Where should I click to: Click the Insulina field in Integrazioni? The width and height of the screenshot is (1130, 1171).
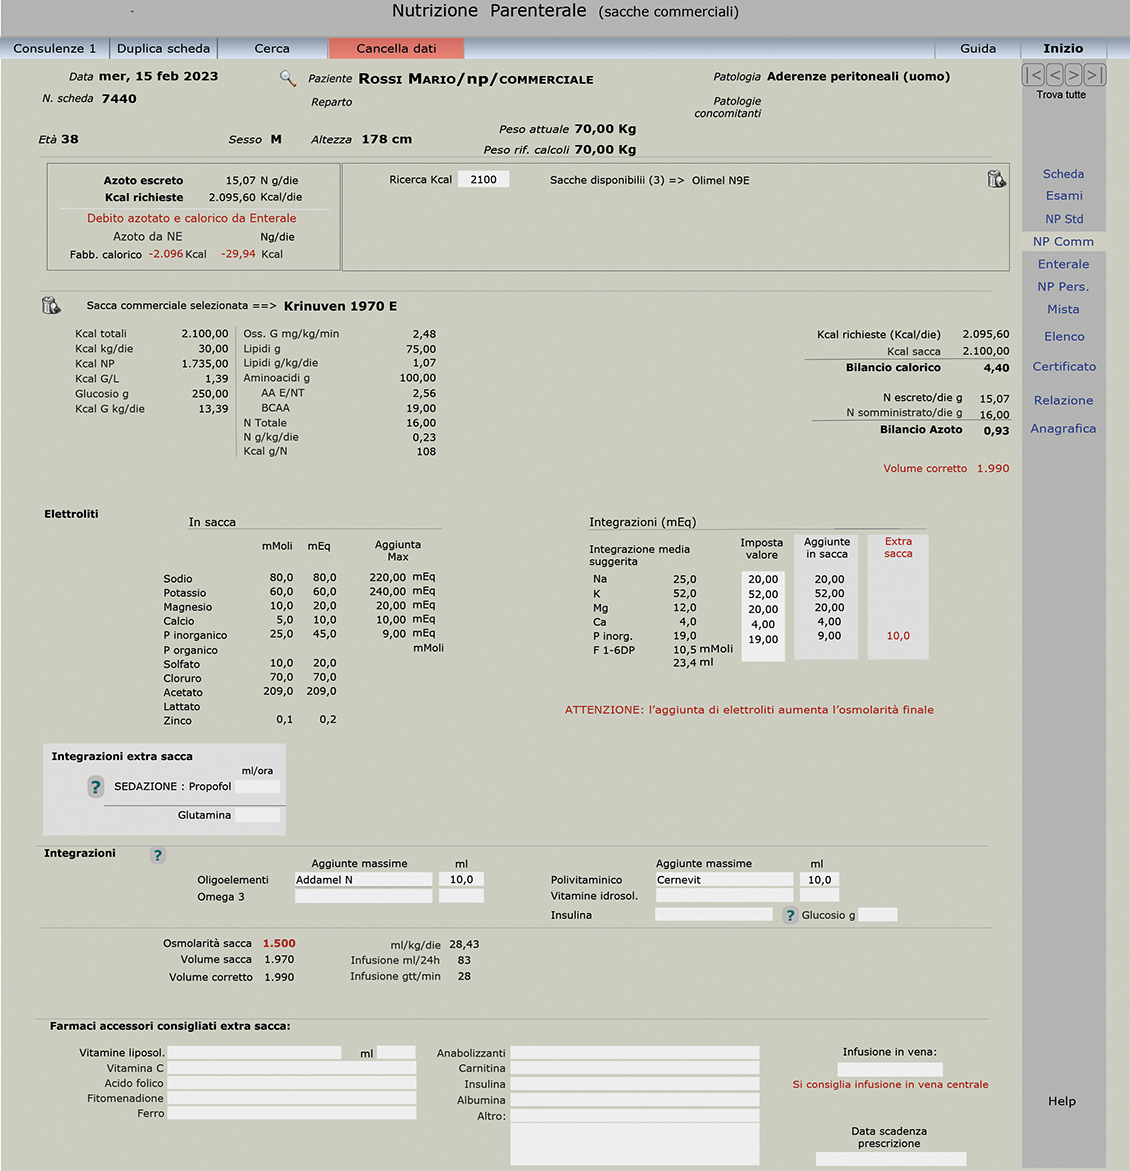[x=714, y=914]
